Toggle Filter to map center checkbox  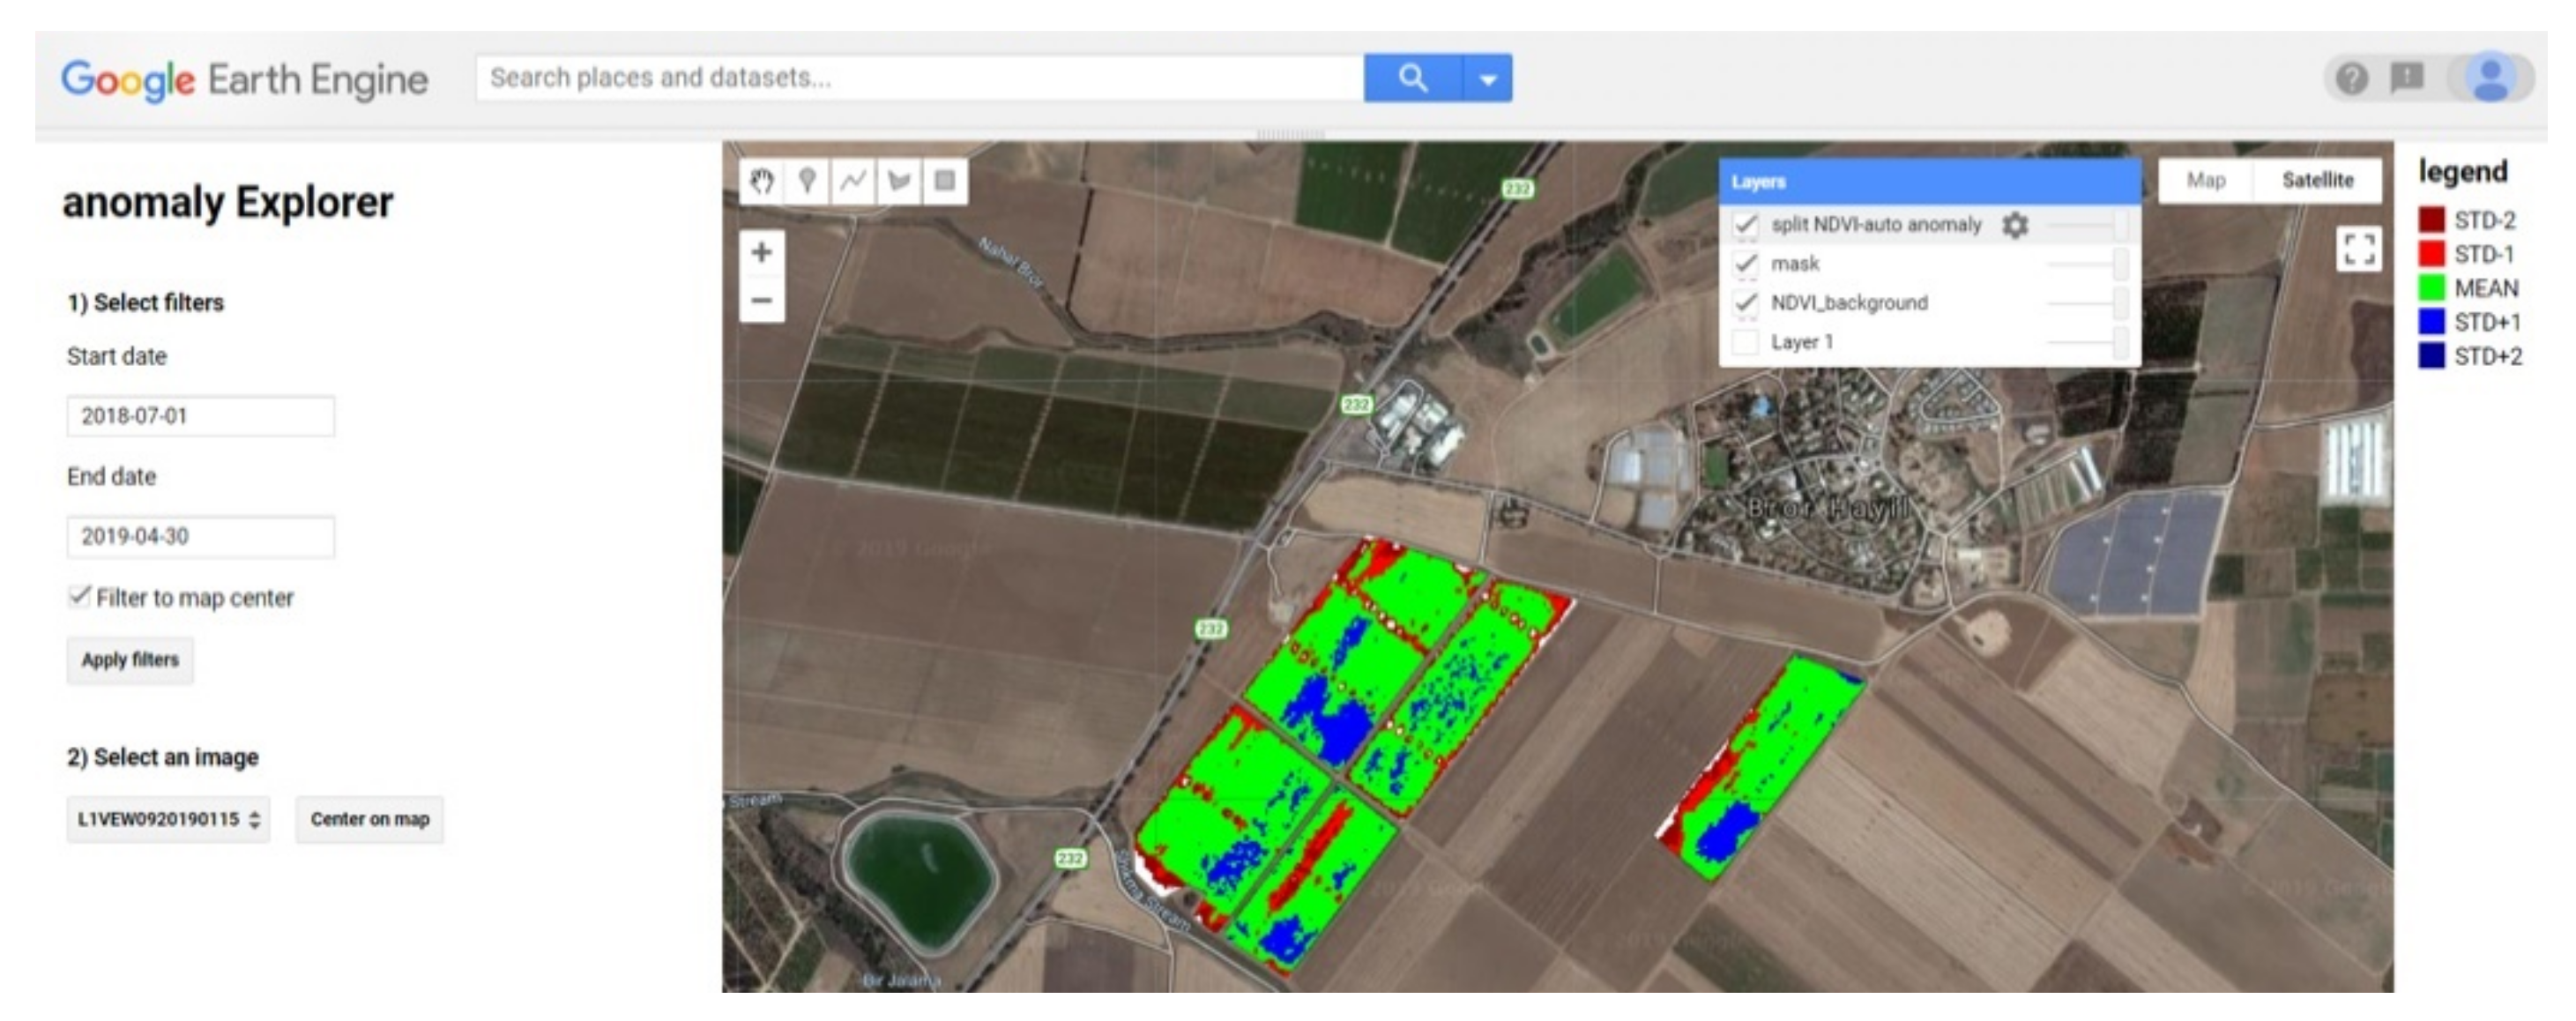coord(79,597)
